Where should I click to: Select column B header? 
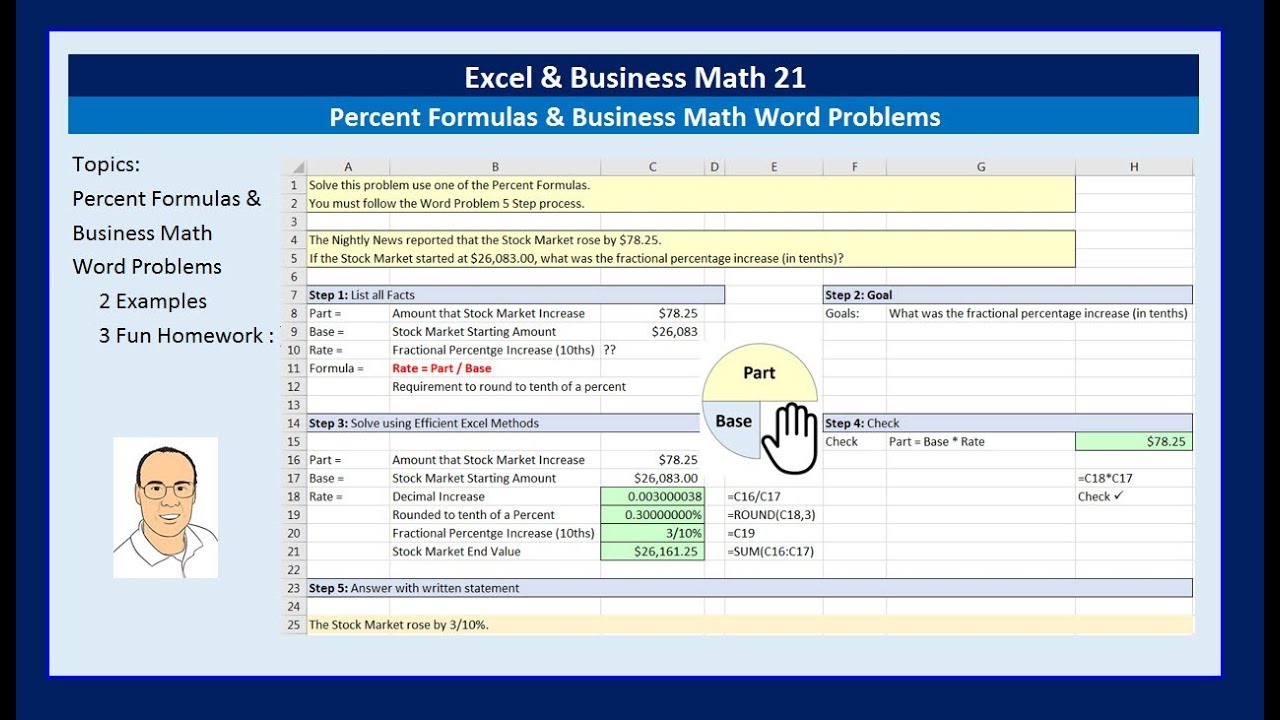(x=495, y=167)
